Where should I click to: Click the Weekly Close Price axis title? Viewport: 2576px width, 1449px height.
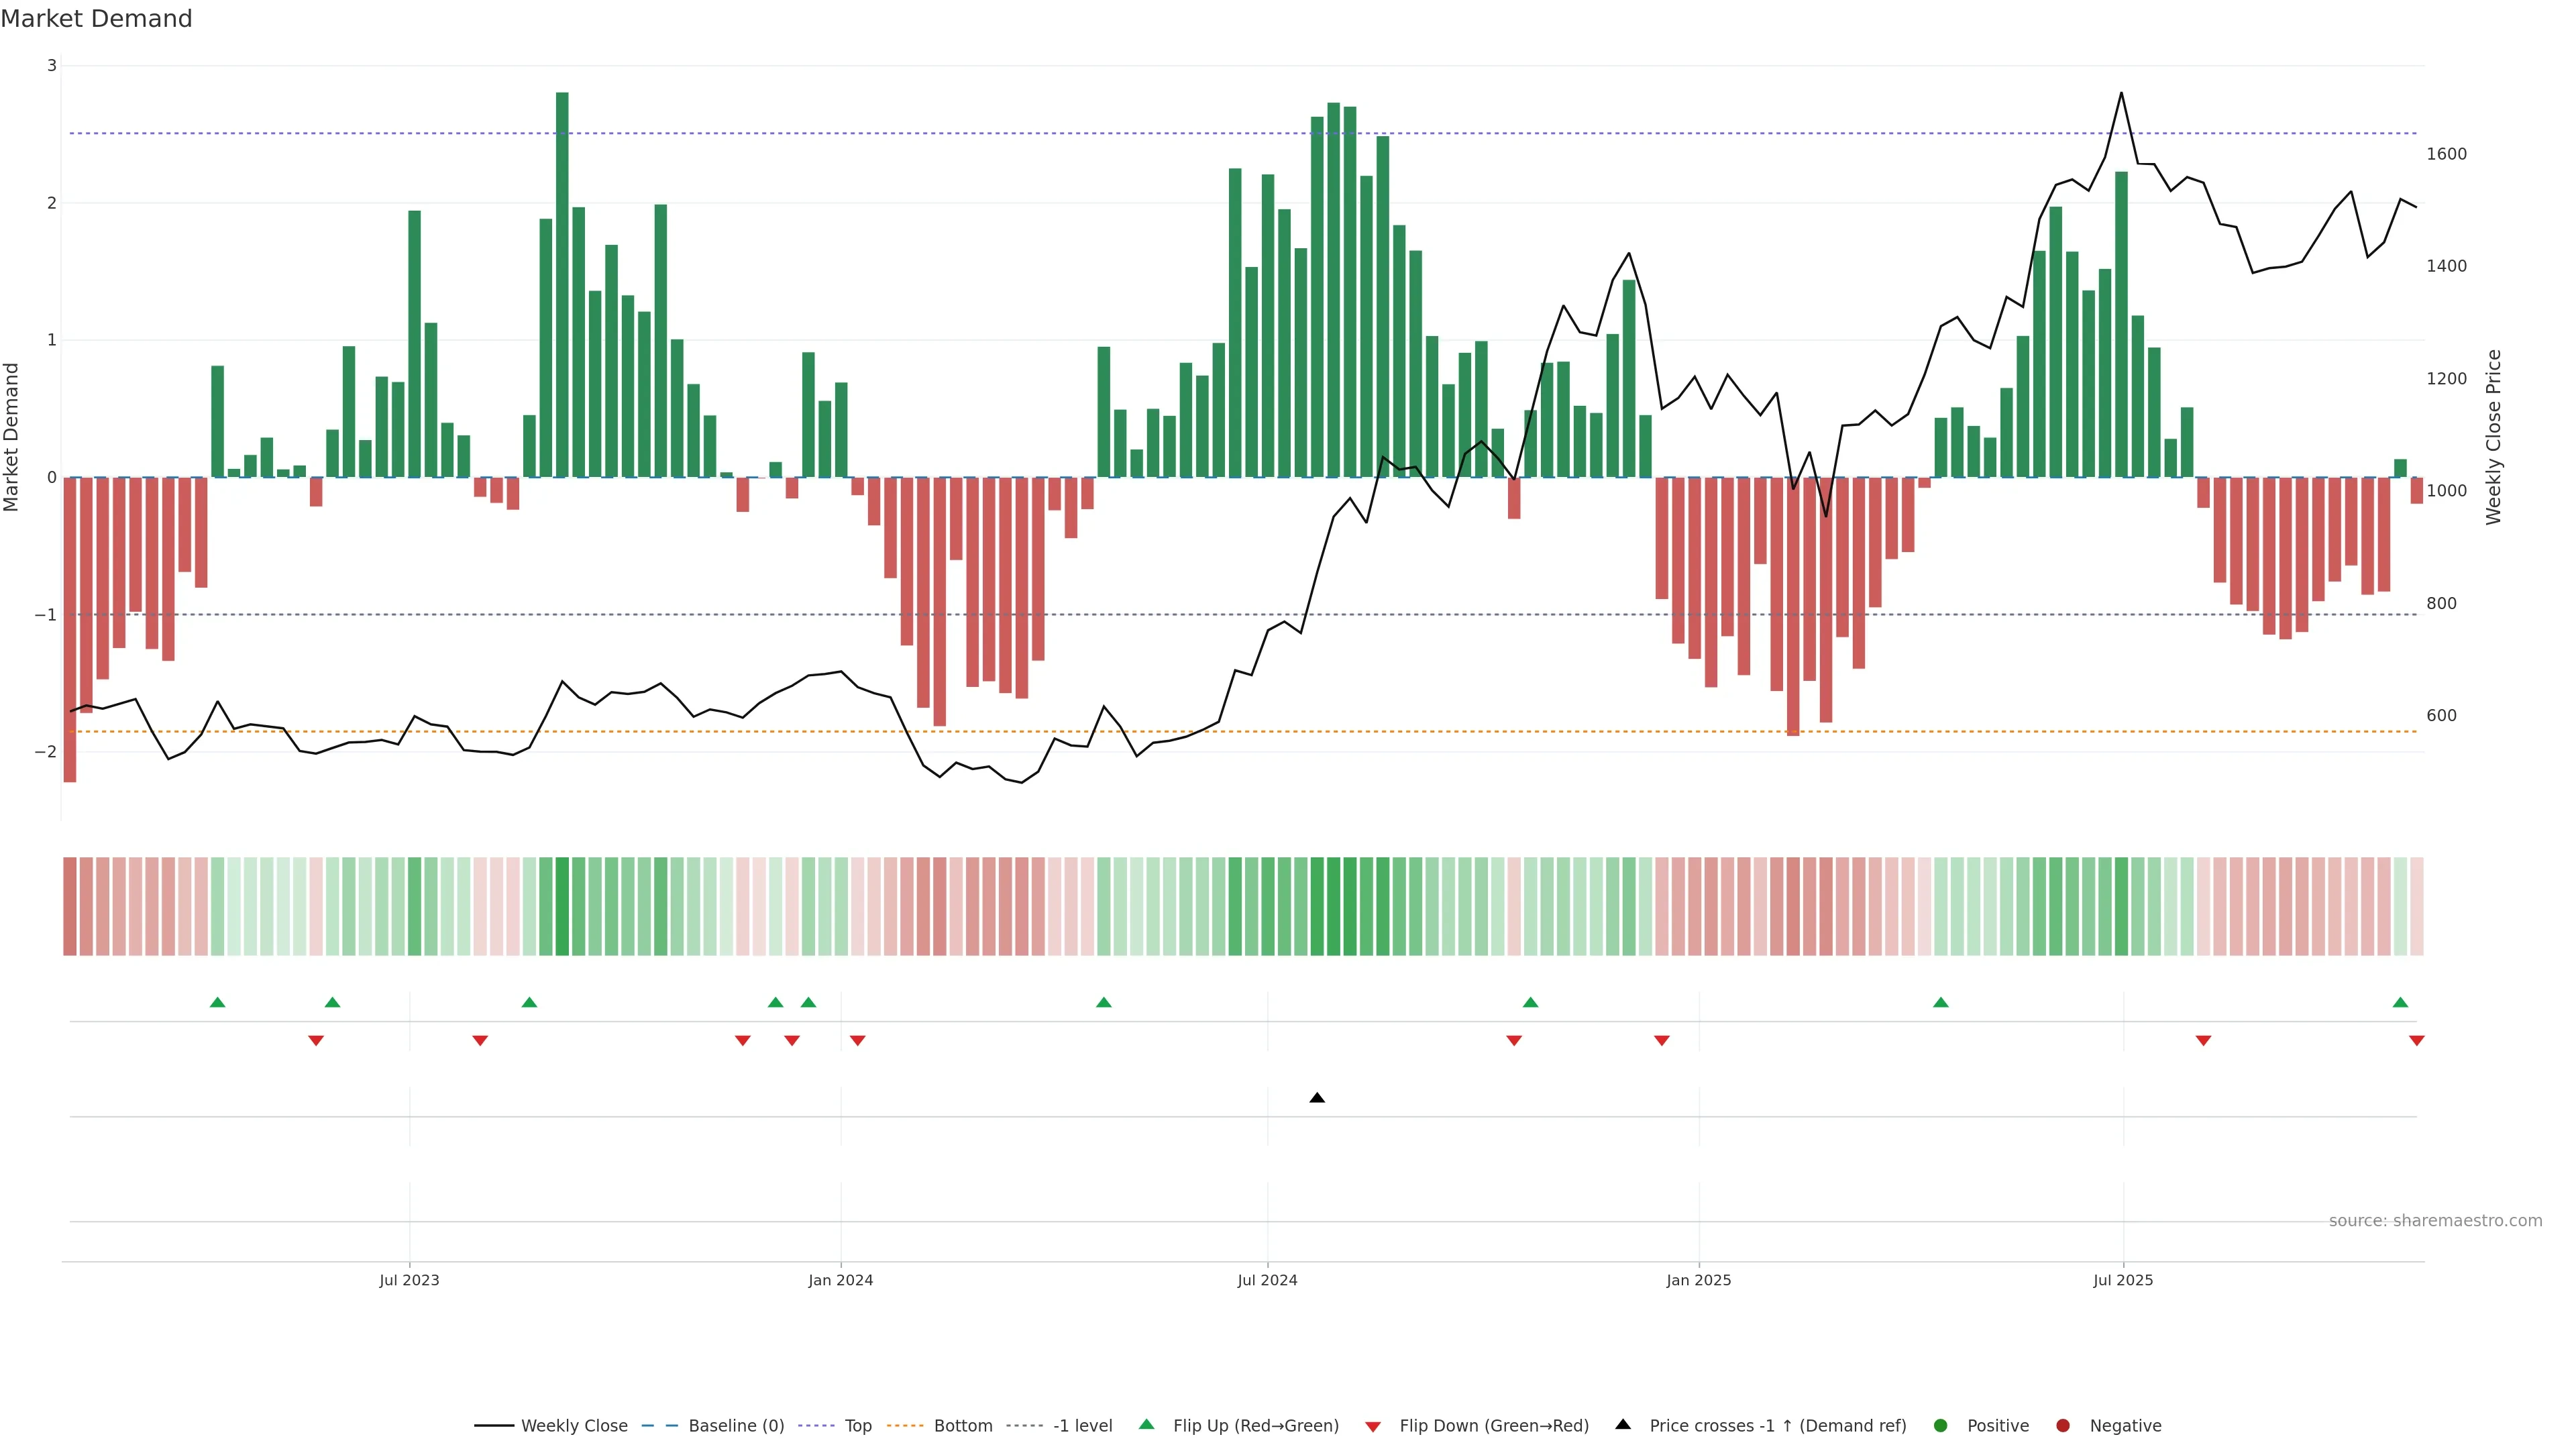point(2493,437)
